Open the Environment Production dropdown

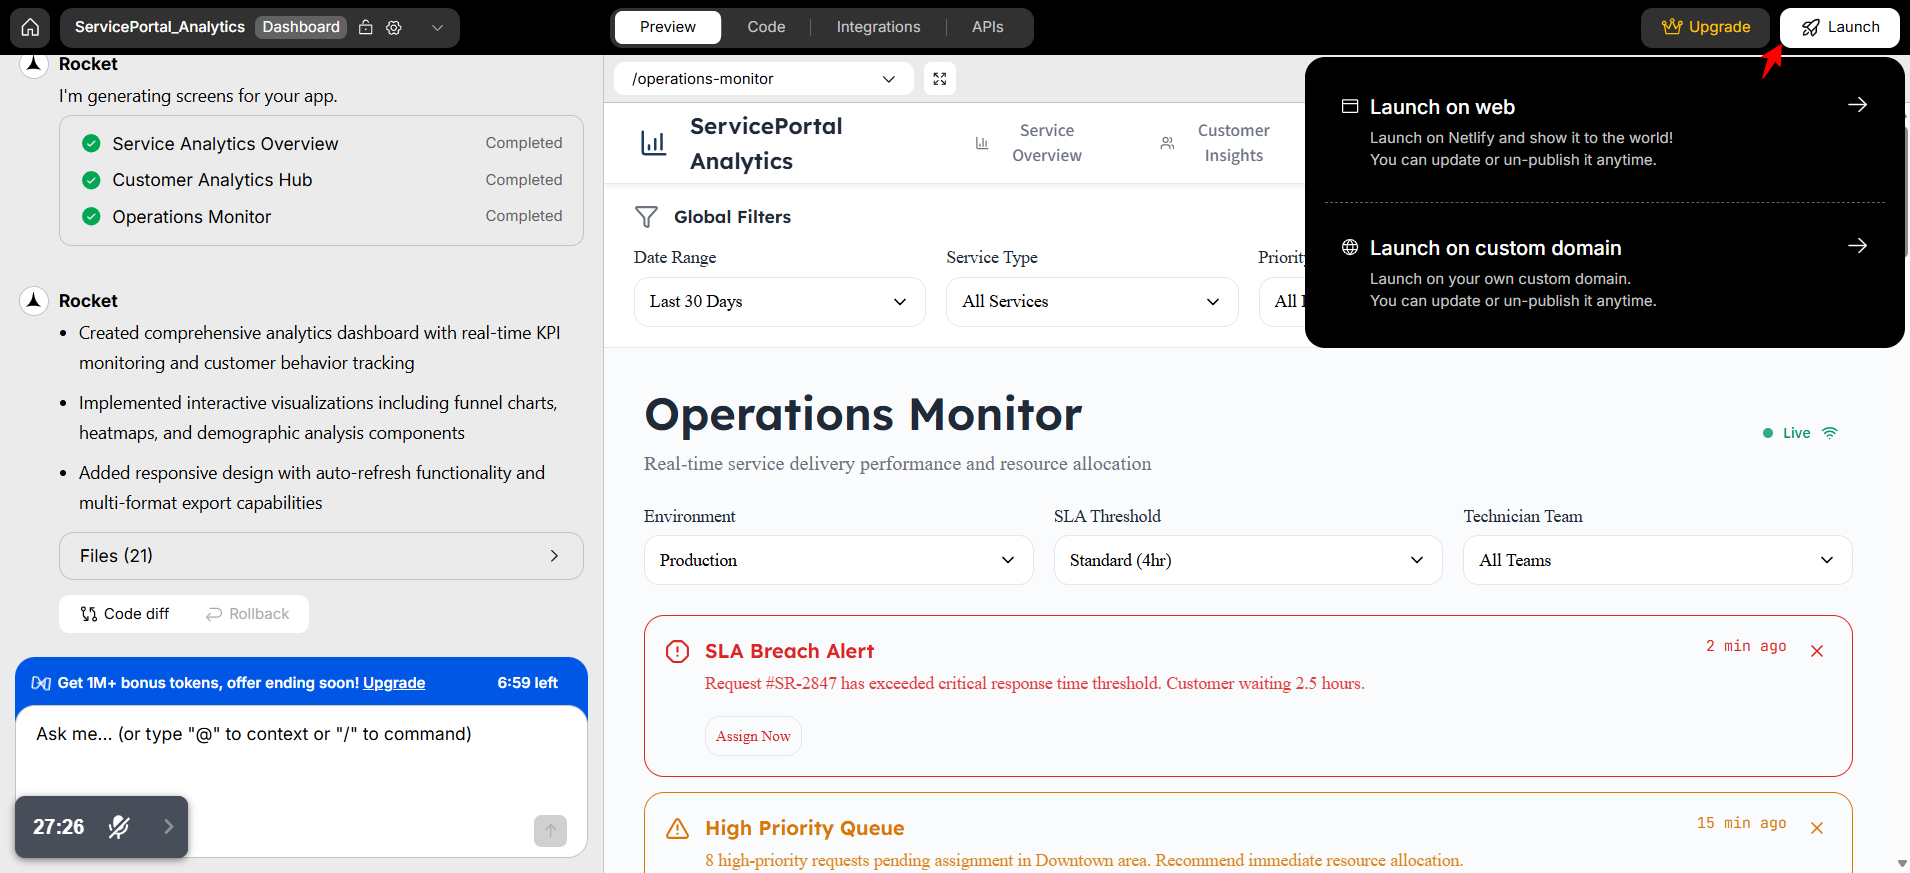click(838, 560)
